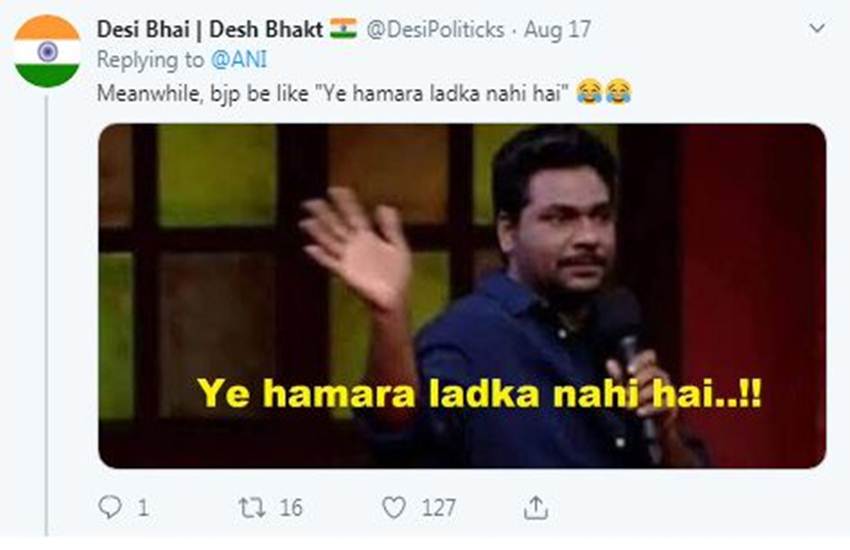Screen dimensions: 850x550
Task: Open the Desi Bhai | Desh Bhakt profile name
Action: [209, 29]
